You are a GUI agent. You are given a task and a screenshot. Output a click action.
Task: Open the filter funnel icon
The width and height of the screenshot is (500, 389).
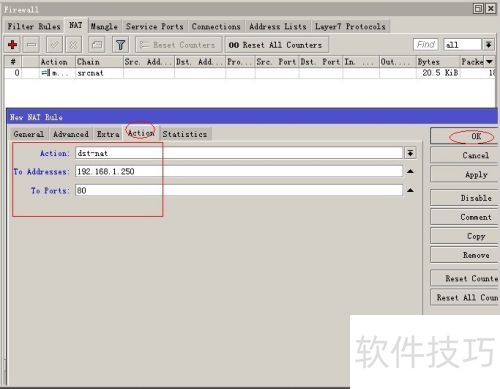120,45
